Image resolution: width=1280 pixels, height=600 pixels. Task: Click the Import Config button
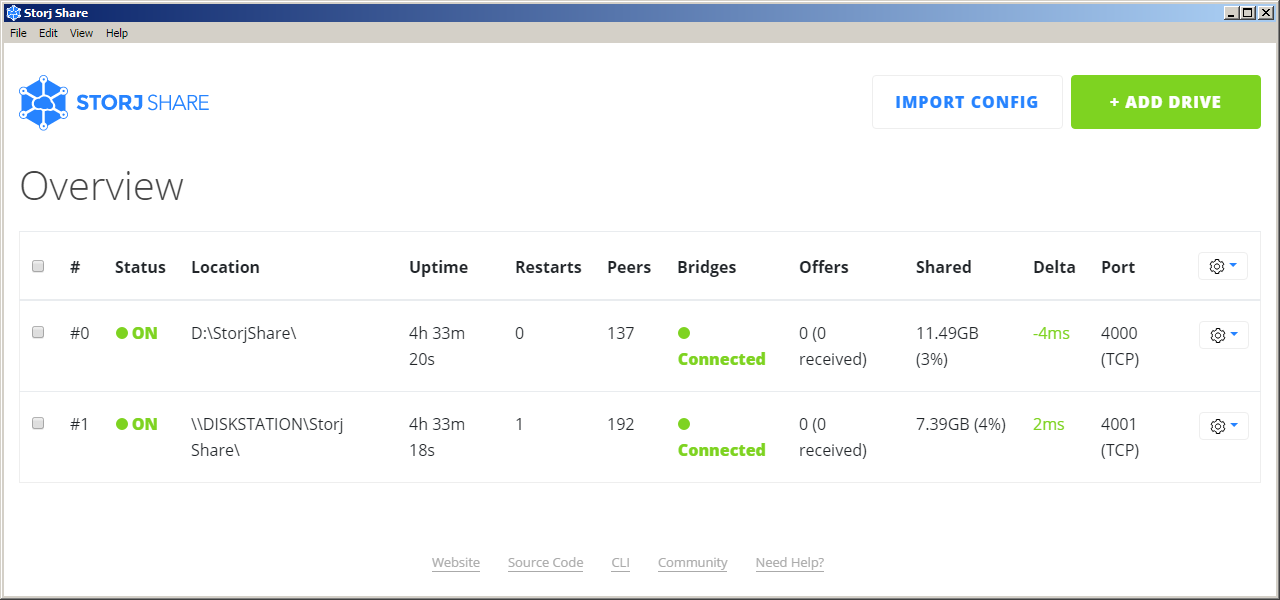click(x=967, y=102)
